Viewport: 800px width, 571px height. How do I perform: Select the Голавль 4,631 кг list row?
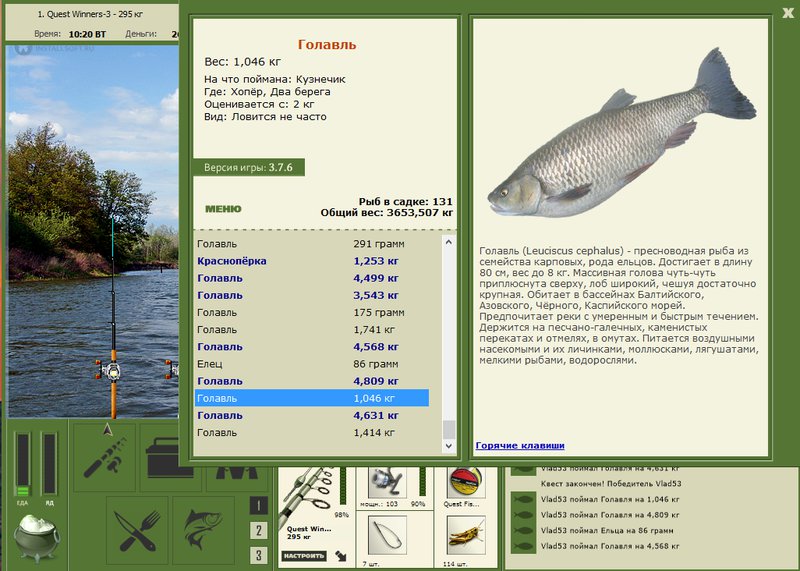point(312,416)
